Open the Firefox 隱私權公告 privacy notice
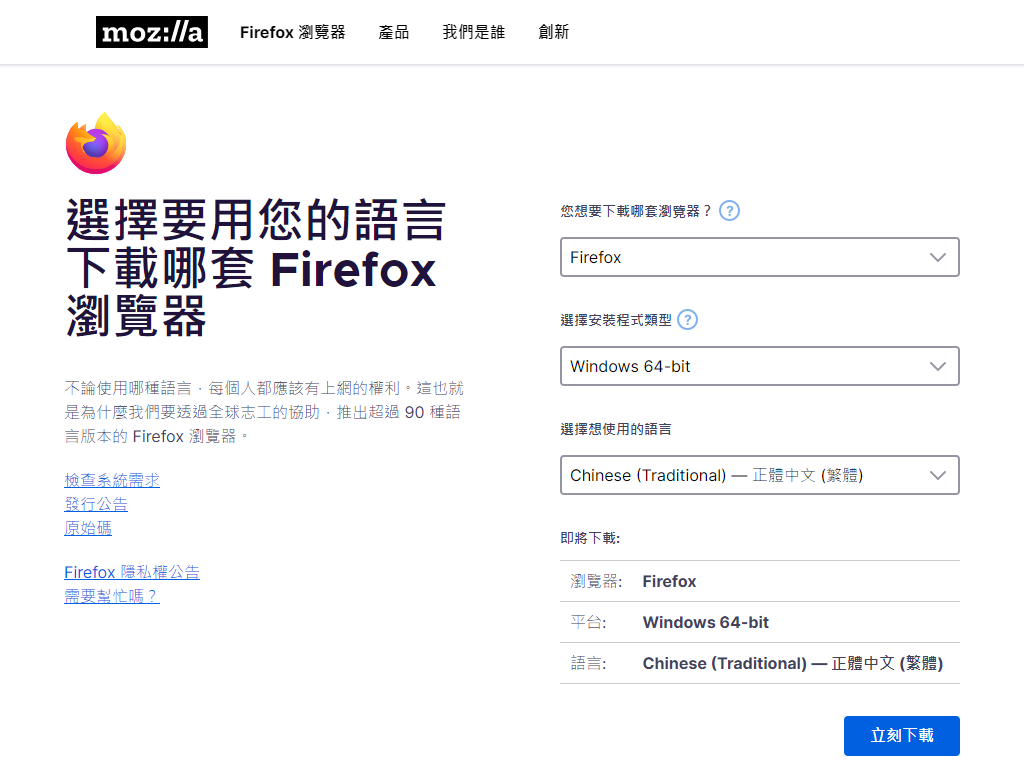1024x768 pixels. 131,571
